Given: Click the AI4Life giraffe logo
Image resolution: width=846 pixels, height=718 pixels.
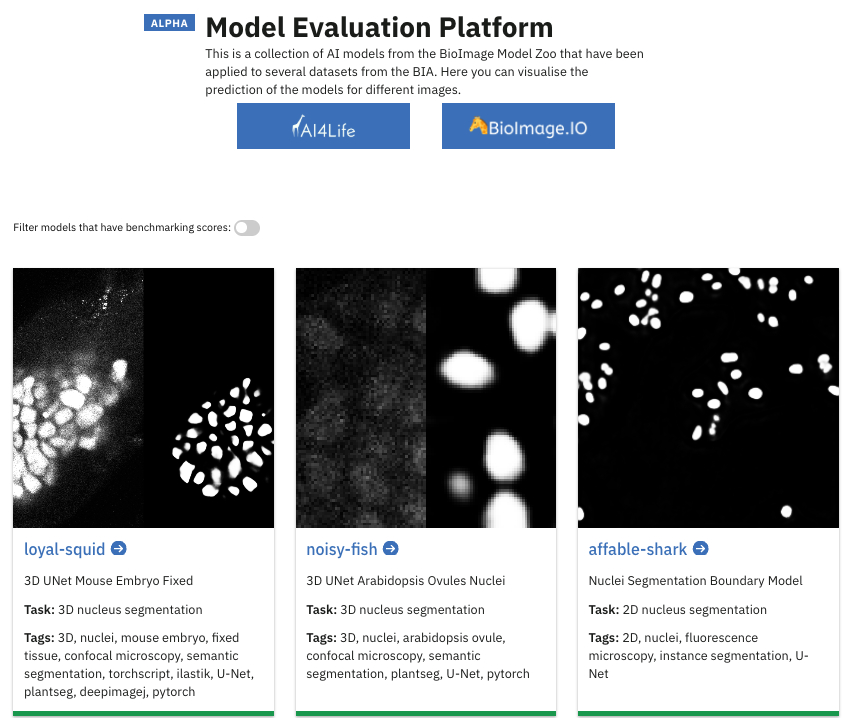Looking at the screenshot, I should 297,125.
